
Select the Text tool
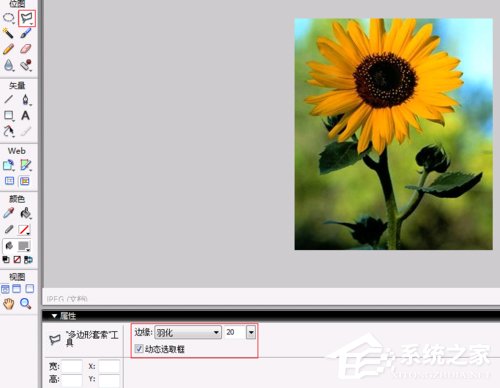[25, 115]
